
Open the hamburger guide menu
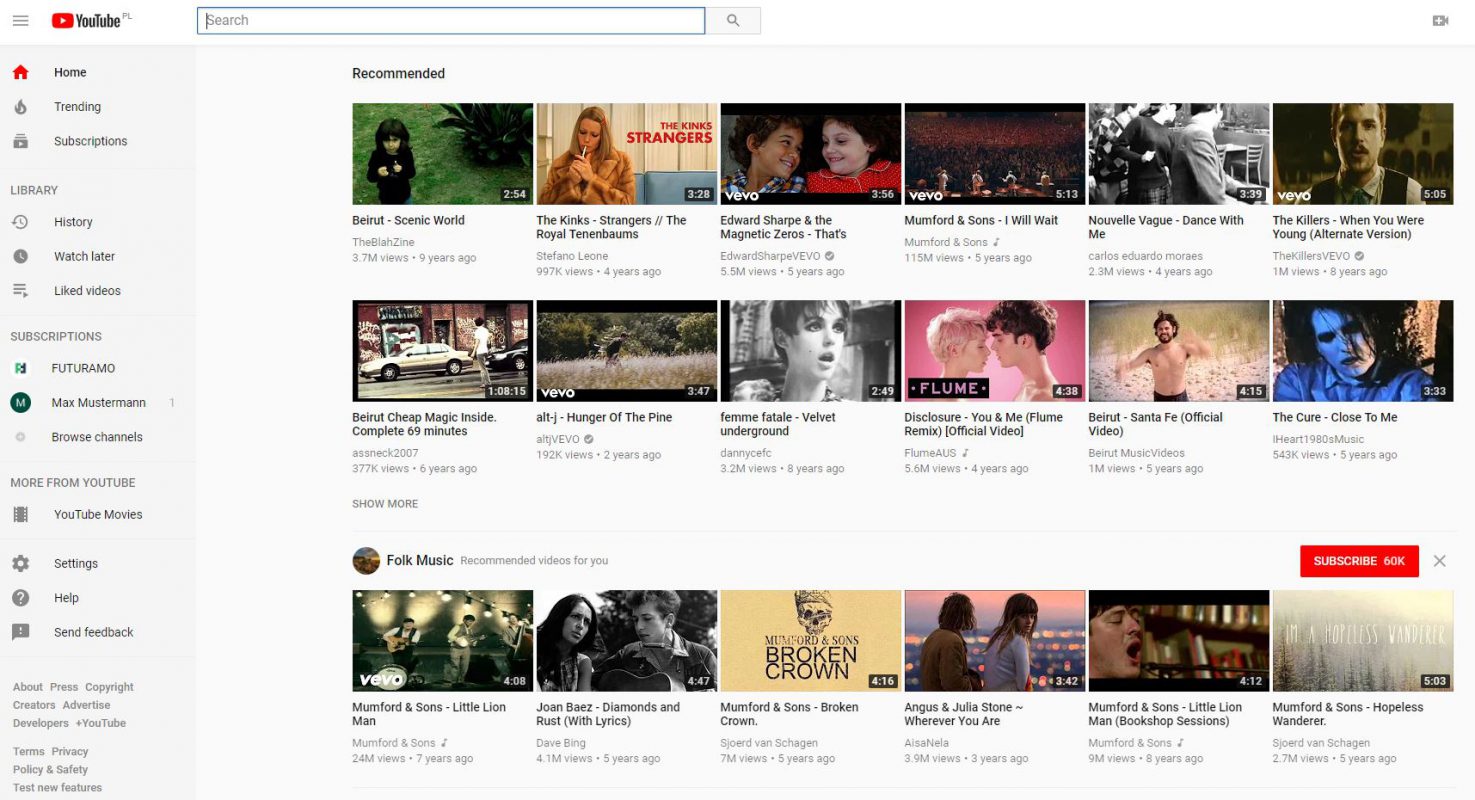pyautogui.click(x=20, y=20)
